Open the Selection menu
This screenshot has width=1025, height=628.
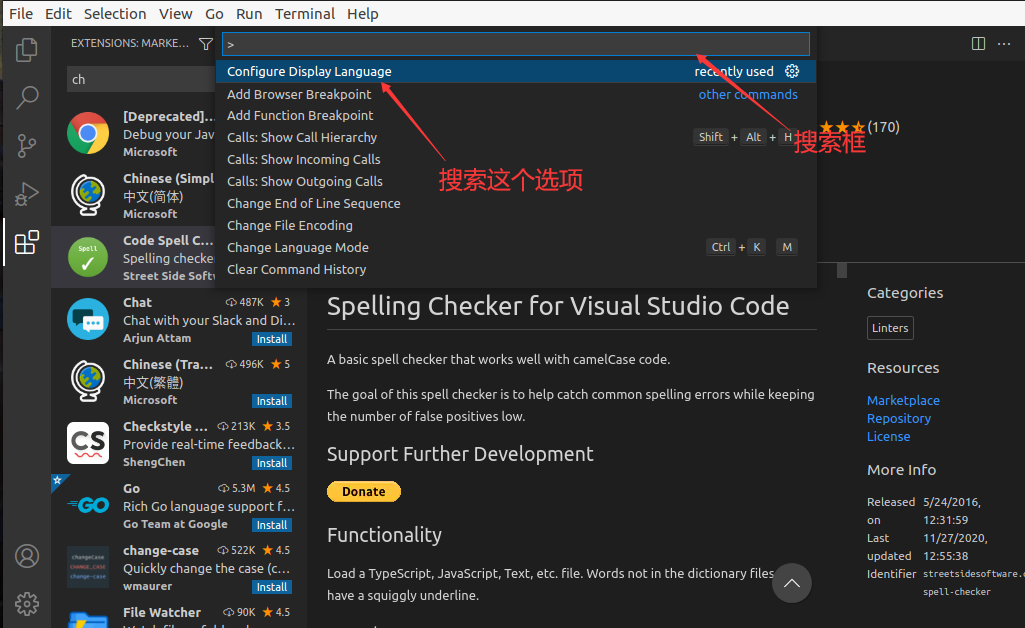tap(115, 14)
